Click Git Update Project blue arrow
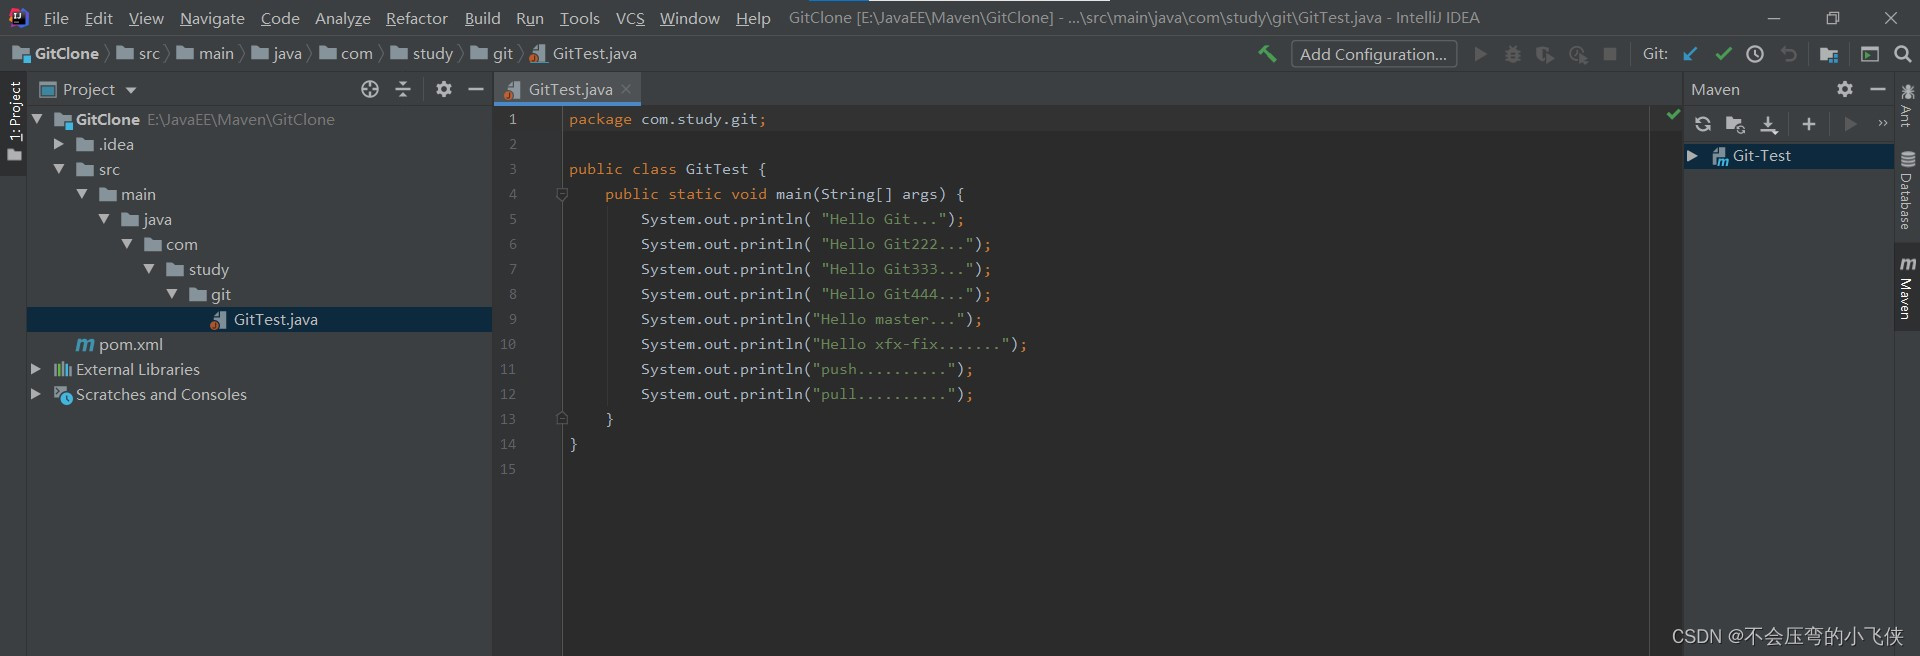The width and height of the screenshot is (1920, 656). pos(1690,54)
